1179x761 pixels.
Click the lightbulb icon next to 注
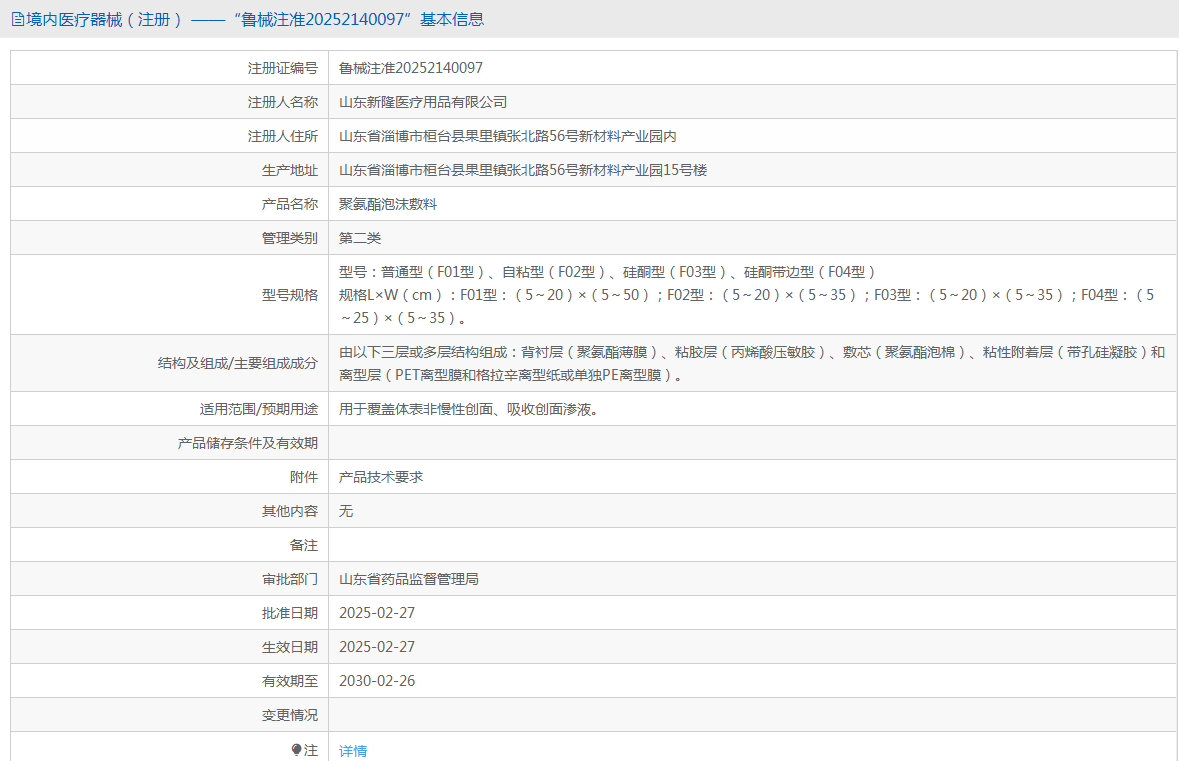point(296,750)
